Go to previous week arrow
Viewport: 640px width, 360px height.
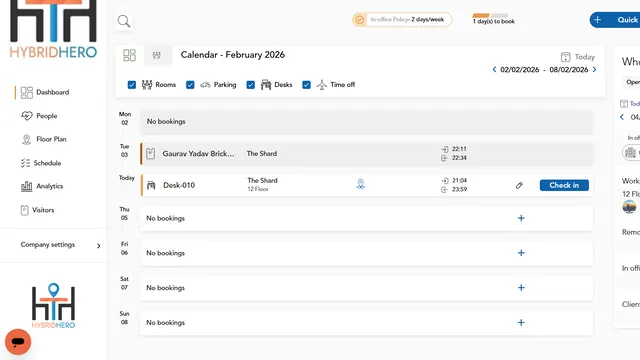point(494,69)
